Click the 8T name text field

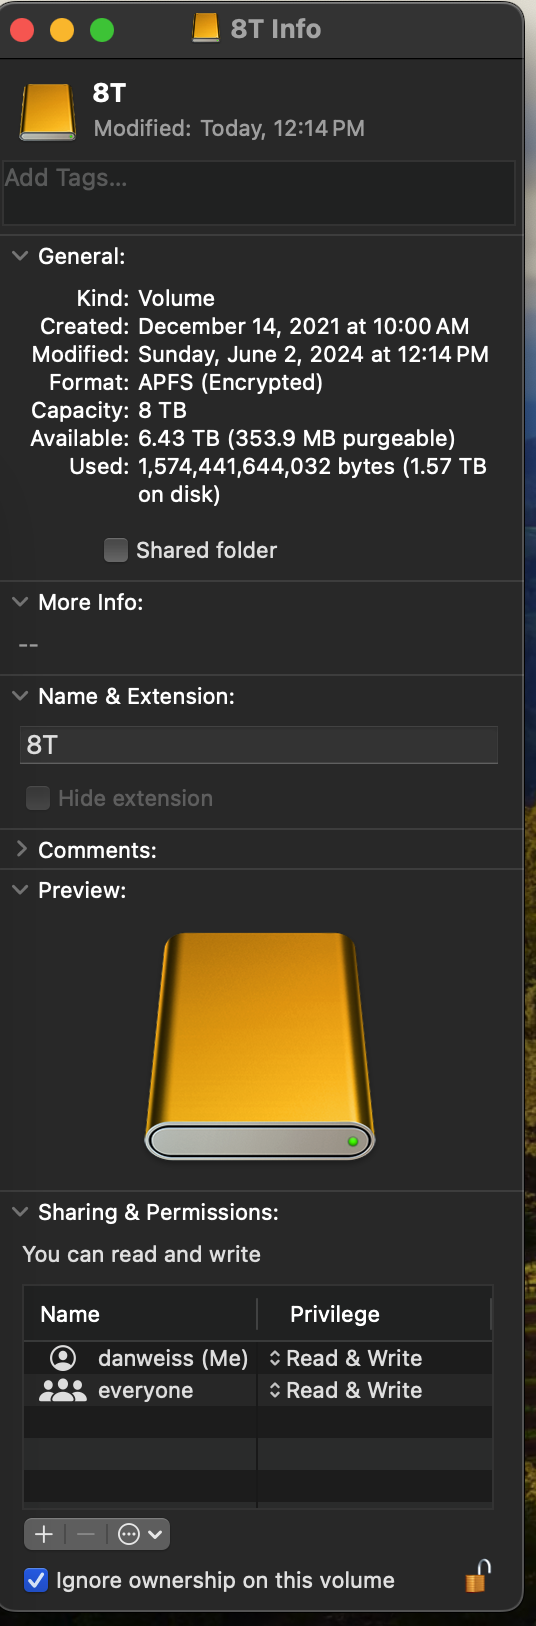pos(259,745)
